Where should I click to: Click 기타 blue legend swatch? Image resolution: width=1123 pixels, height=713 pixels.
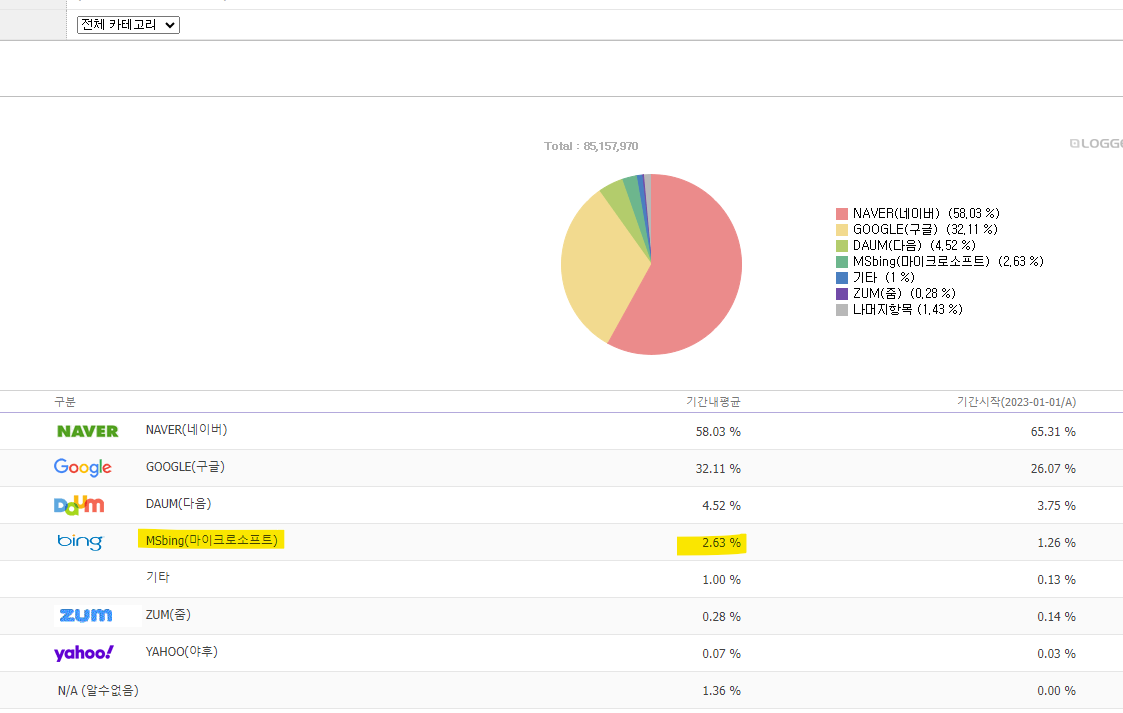(842, 278)
